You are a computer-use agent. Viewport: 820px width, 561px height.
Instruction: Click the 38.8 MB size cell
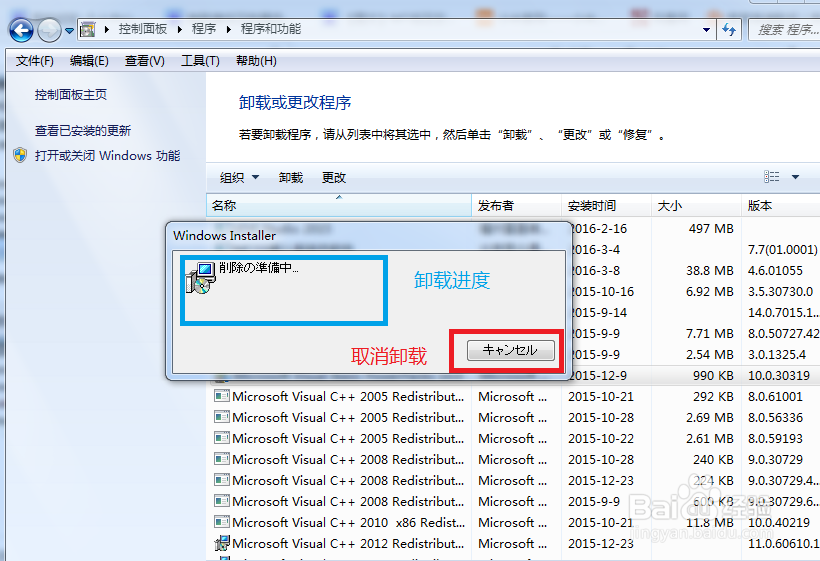[x=710, y=270]
